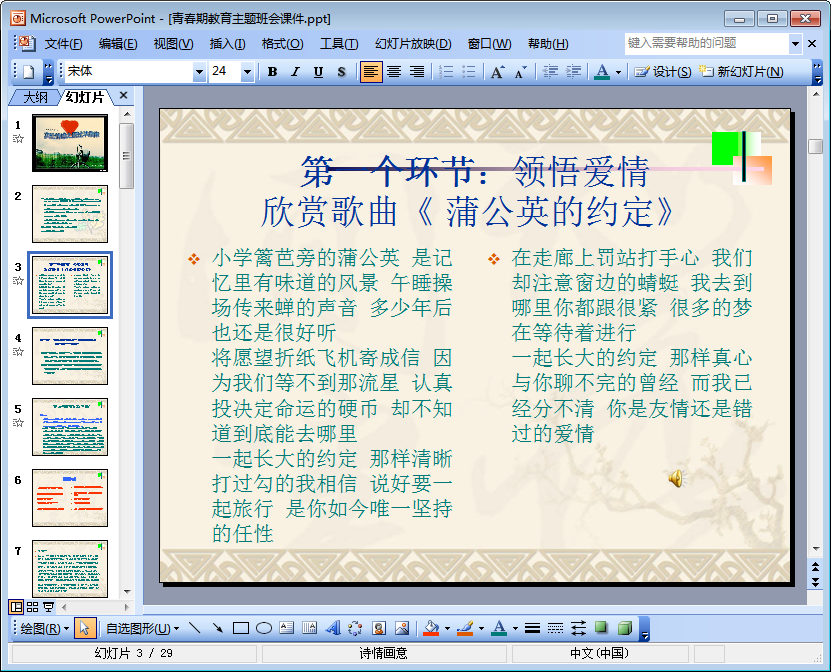
Task: Click the 新幻灯片 (New Slide) button
Action: [741, 72]
